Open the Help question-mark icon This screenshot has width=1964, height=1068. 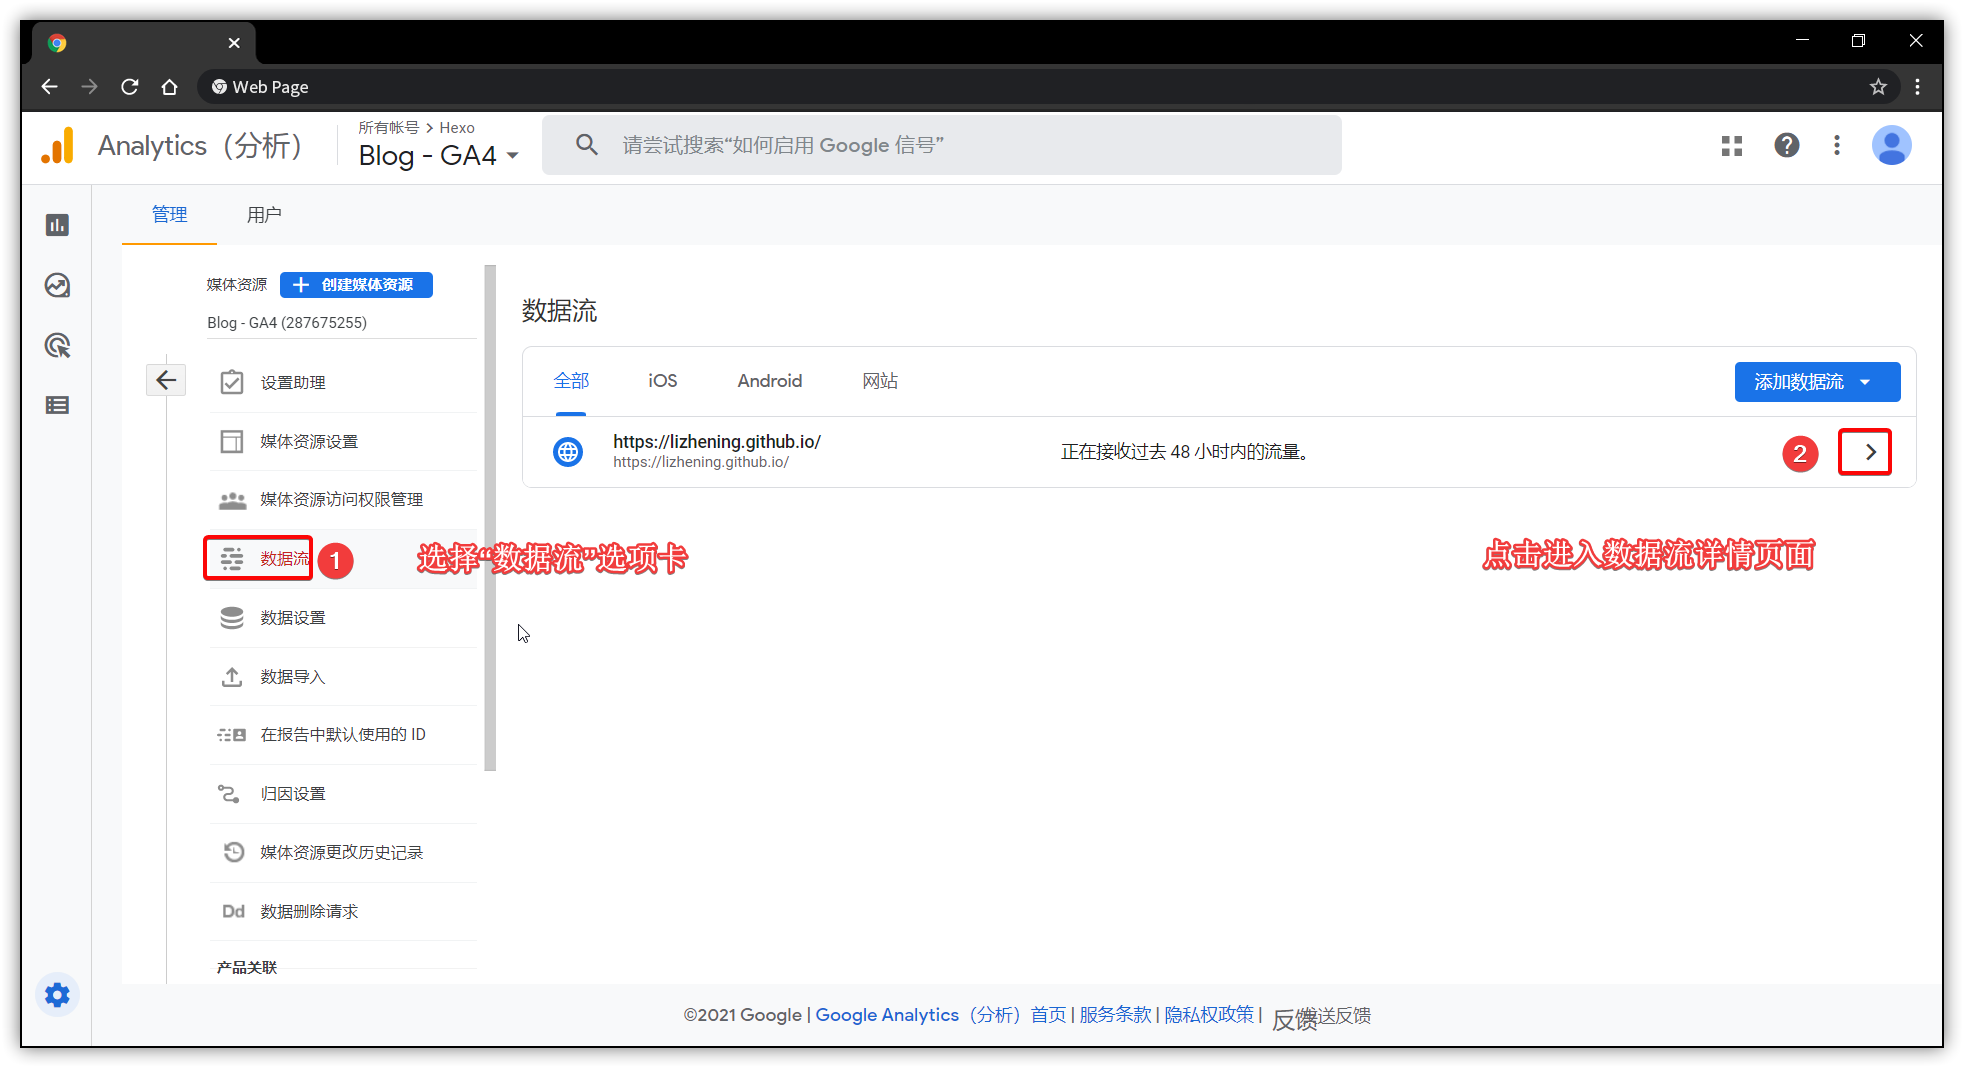tap(1787, 146)
